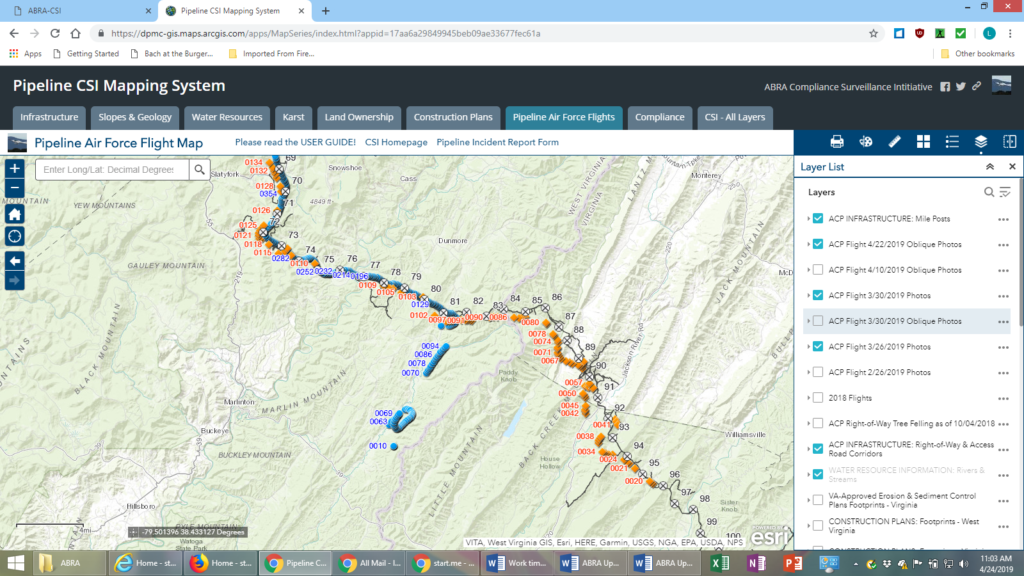Click the Home extent button on map

pyautogui.click(x=13, y=213)
